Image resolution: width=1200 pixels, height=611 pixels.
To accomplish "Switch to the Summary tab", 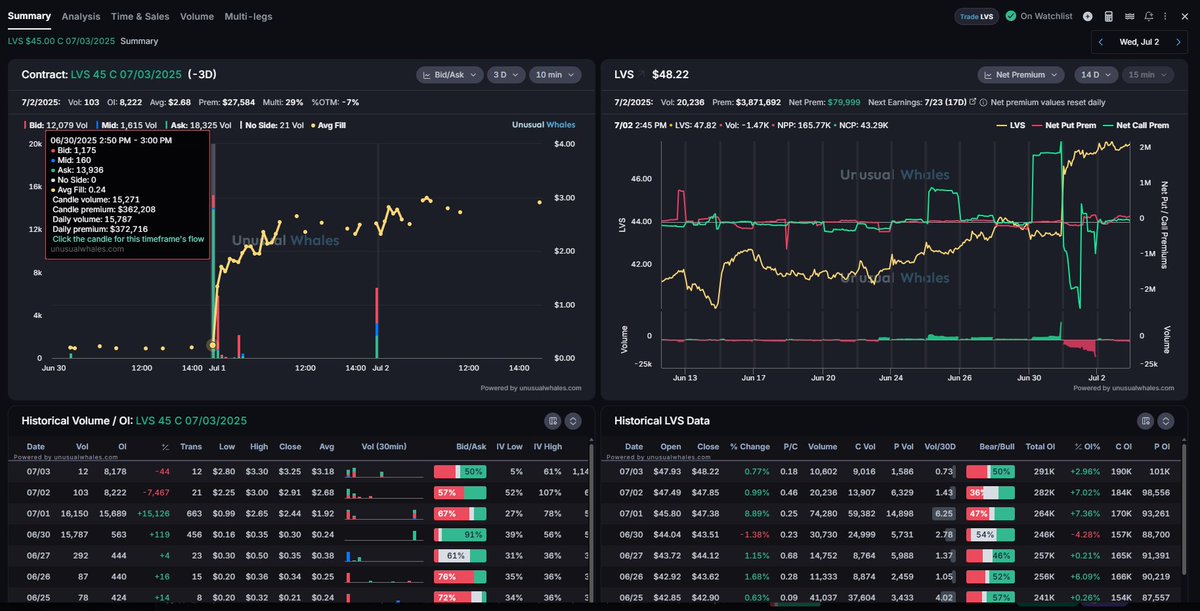I will click(29, 16).
